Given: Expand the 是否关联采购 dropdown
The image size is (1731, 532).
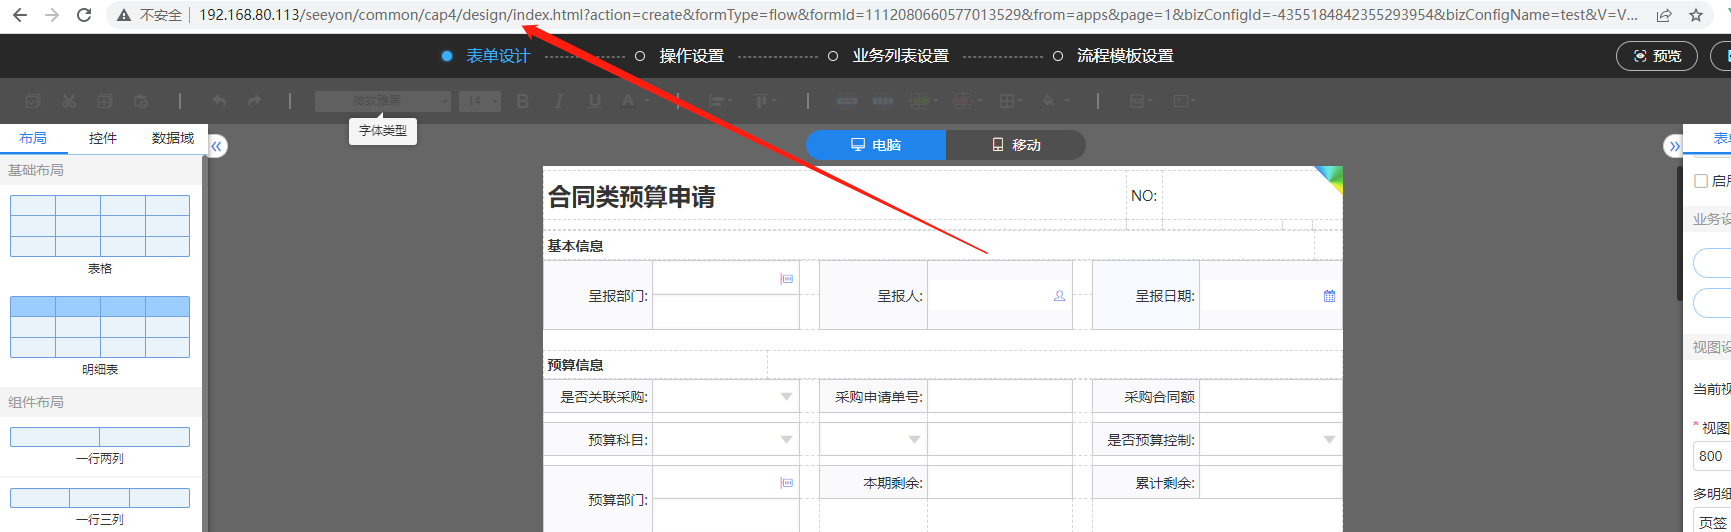Looking at the screenshot, I should click(786, 397).
